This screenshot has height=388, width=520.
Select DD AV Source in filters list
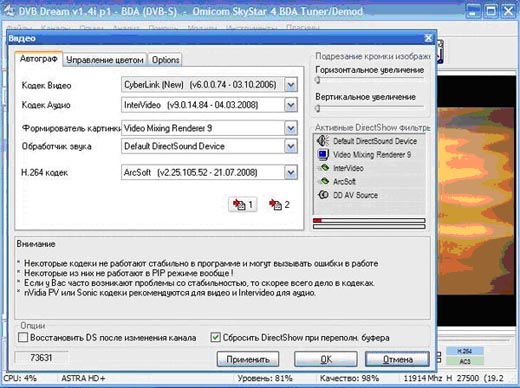pos(355,195)
